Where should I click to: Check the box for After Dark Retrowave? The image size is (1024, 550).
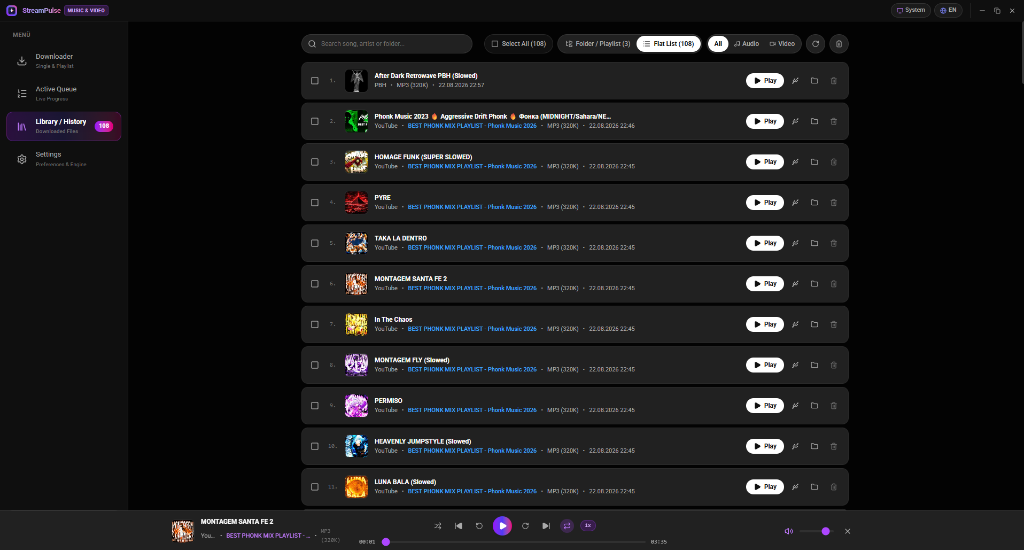315,81
